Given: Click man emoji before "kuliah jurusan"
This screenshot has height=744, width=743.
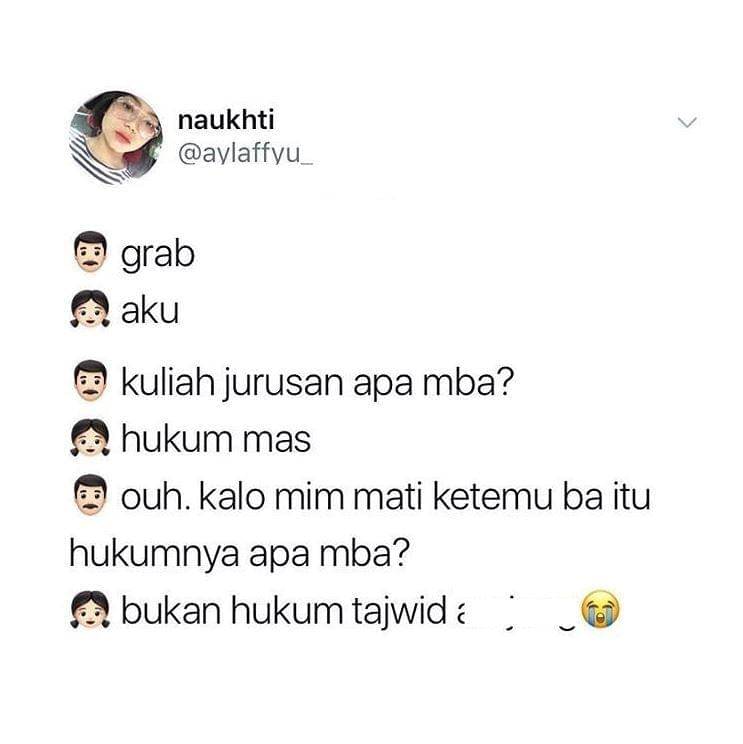Looking at the screenshot, I should pos(90,381).
